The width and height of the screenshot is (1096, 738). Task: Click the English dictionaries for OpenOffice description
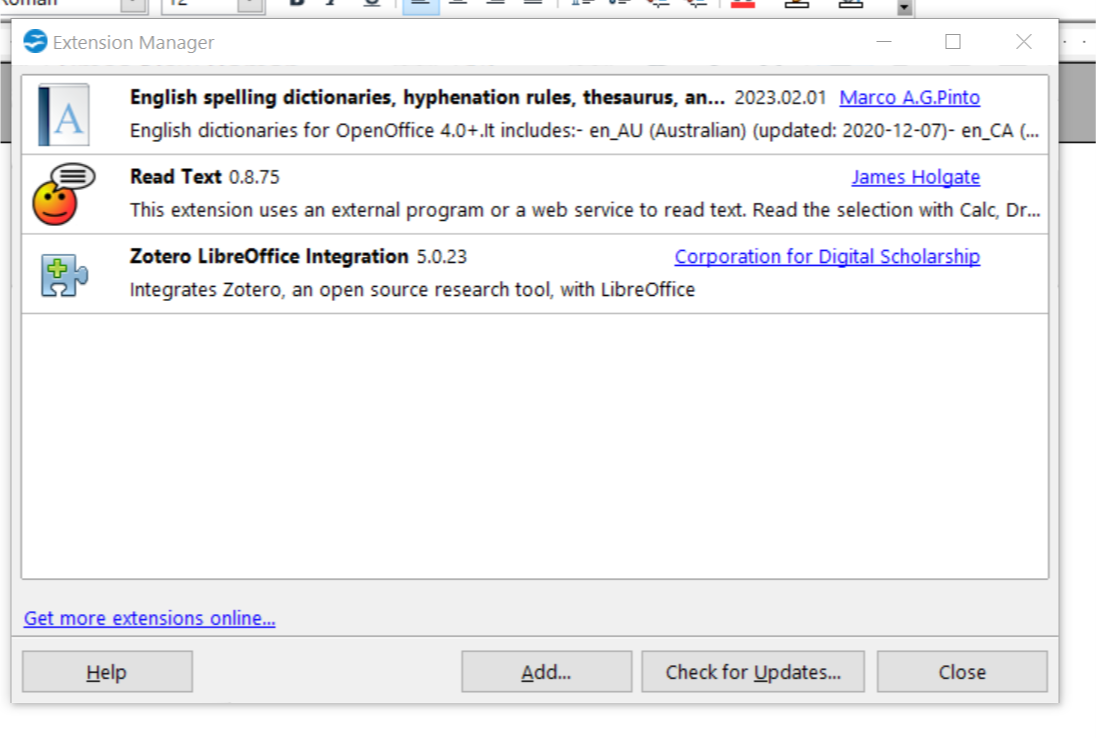584,131
